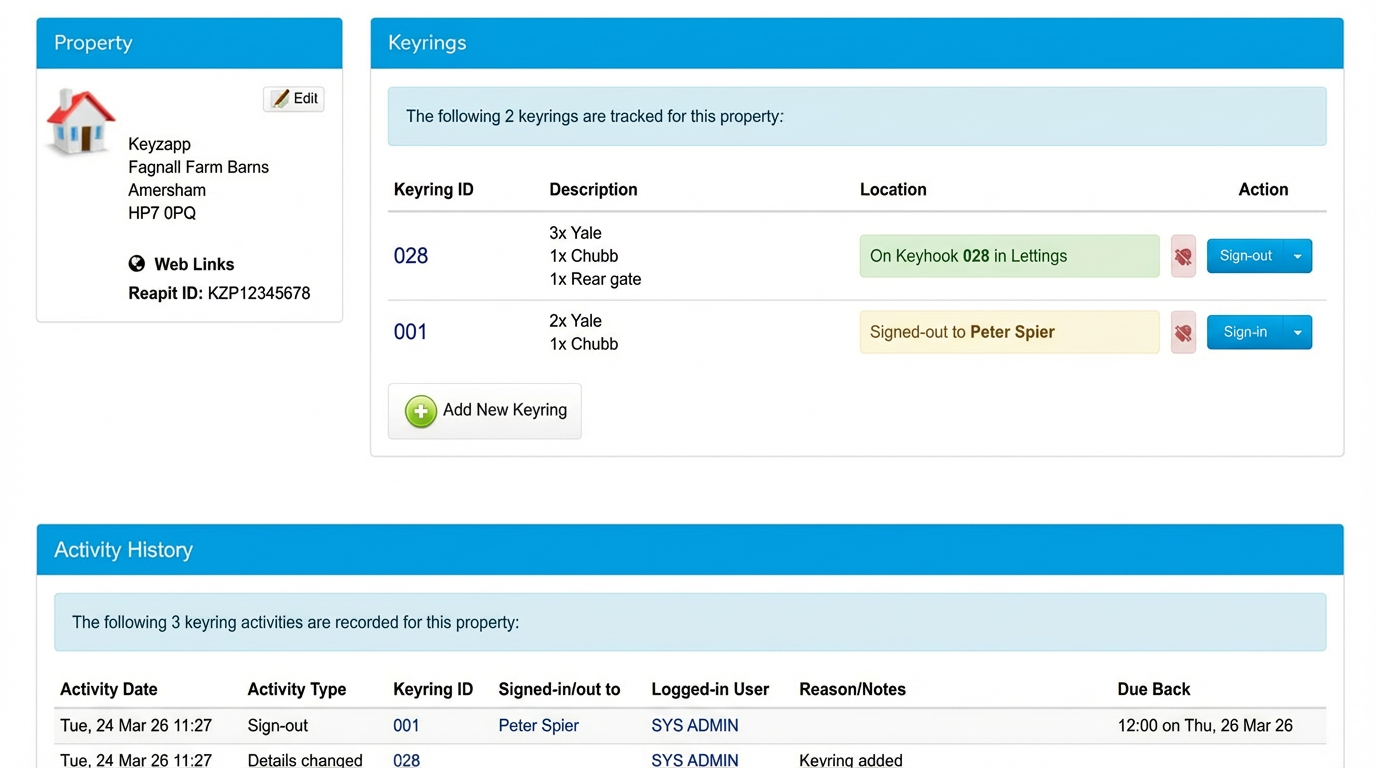Open keyring 001 in the Keyrings table
The width and height of the screenshot is (1376, 768).
pos(410,332)
